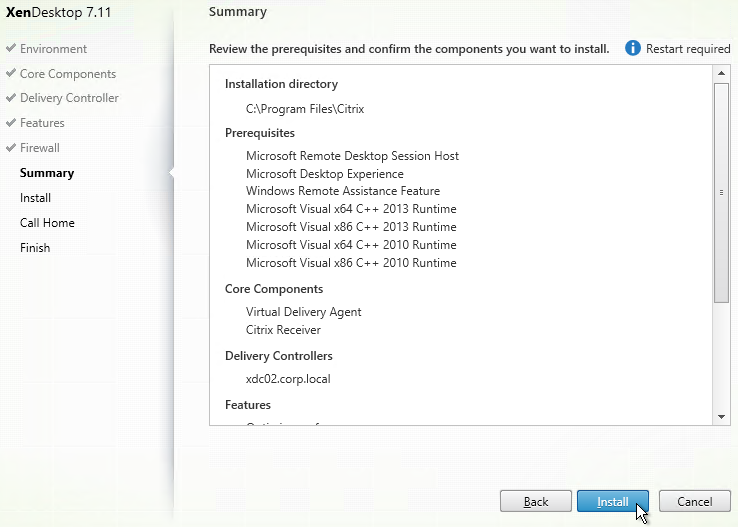The width and height of the screenshot is (738, 527).
Task: Click the checkmark icon next to Firewall
Action: 10,148
